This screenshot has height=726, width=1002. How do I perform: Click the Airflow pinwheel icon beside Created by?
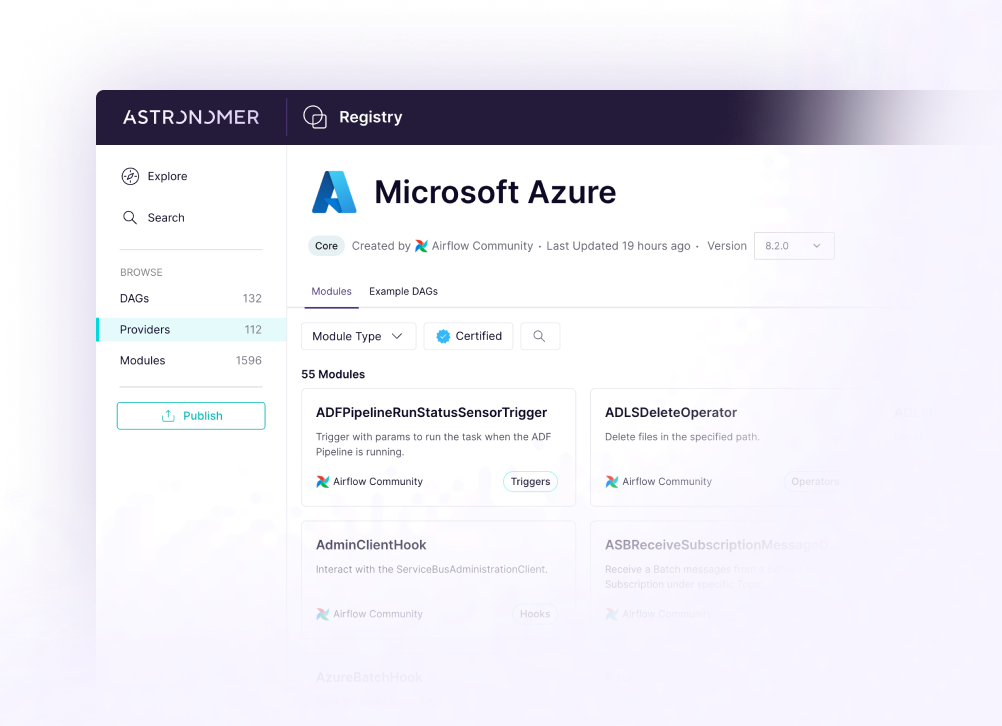tap(421, 246)
